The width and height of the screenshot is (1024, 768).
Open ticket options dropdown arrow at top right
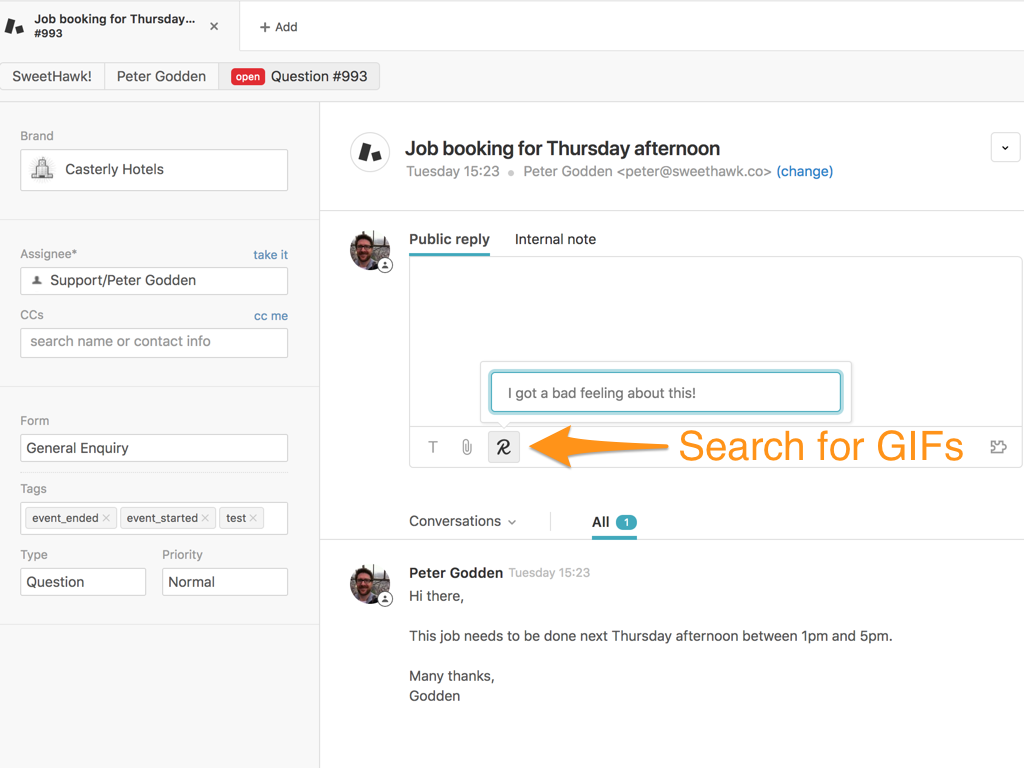[1005, 148]
